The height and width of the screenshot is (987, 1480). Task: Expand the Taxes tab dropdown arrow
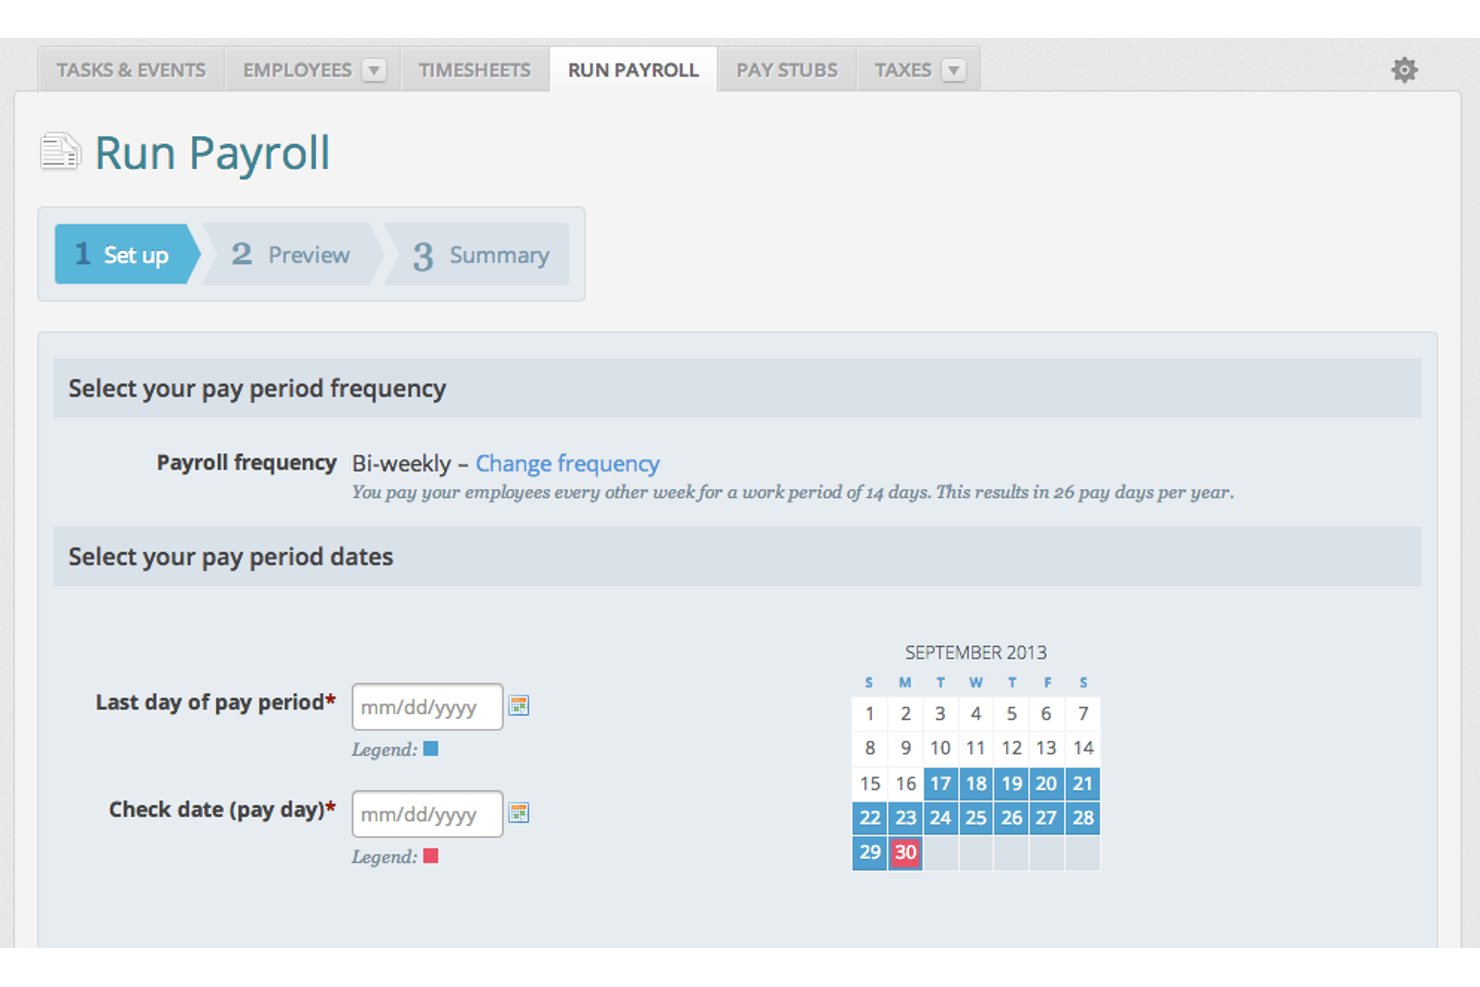(x=954, y=70)
